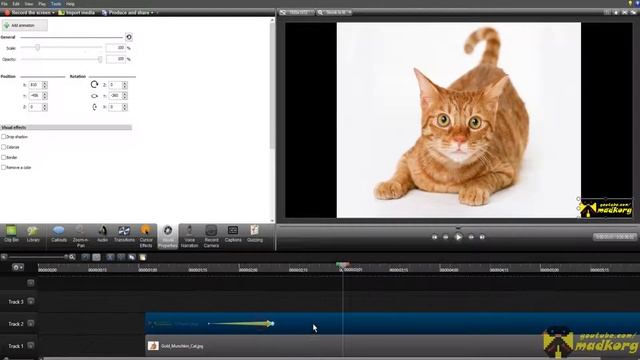Open the Transitions tool
Screen dimensions: 640x360
click(124, 235)
